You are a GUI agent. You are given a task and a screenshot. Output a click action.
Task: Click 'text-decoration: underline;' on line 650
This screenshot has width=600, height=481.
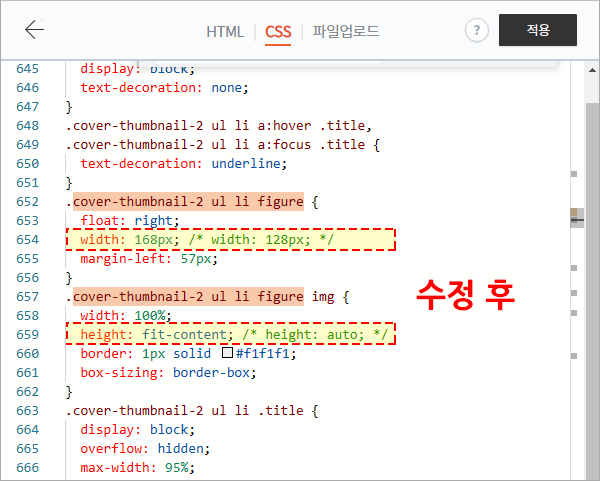(184, 164)
